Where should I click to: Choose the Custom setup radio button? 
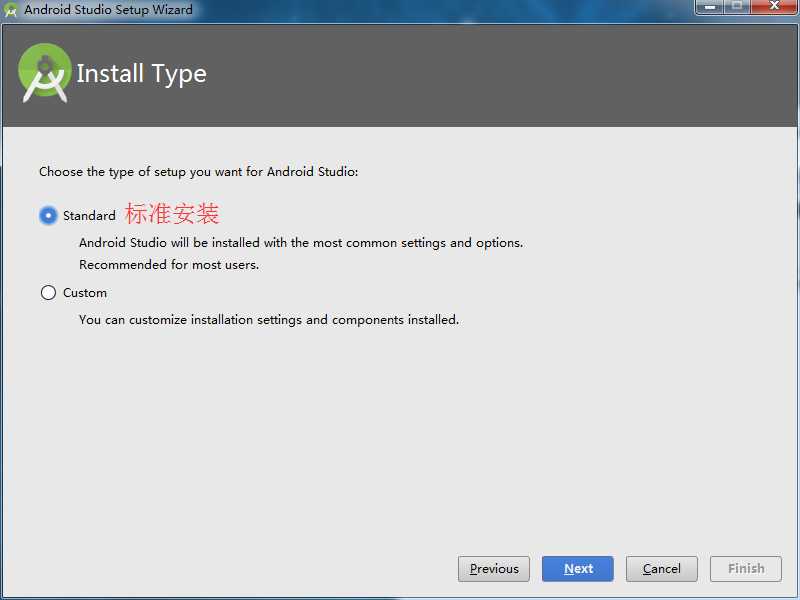click(x=48, y=293)
